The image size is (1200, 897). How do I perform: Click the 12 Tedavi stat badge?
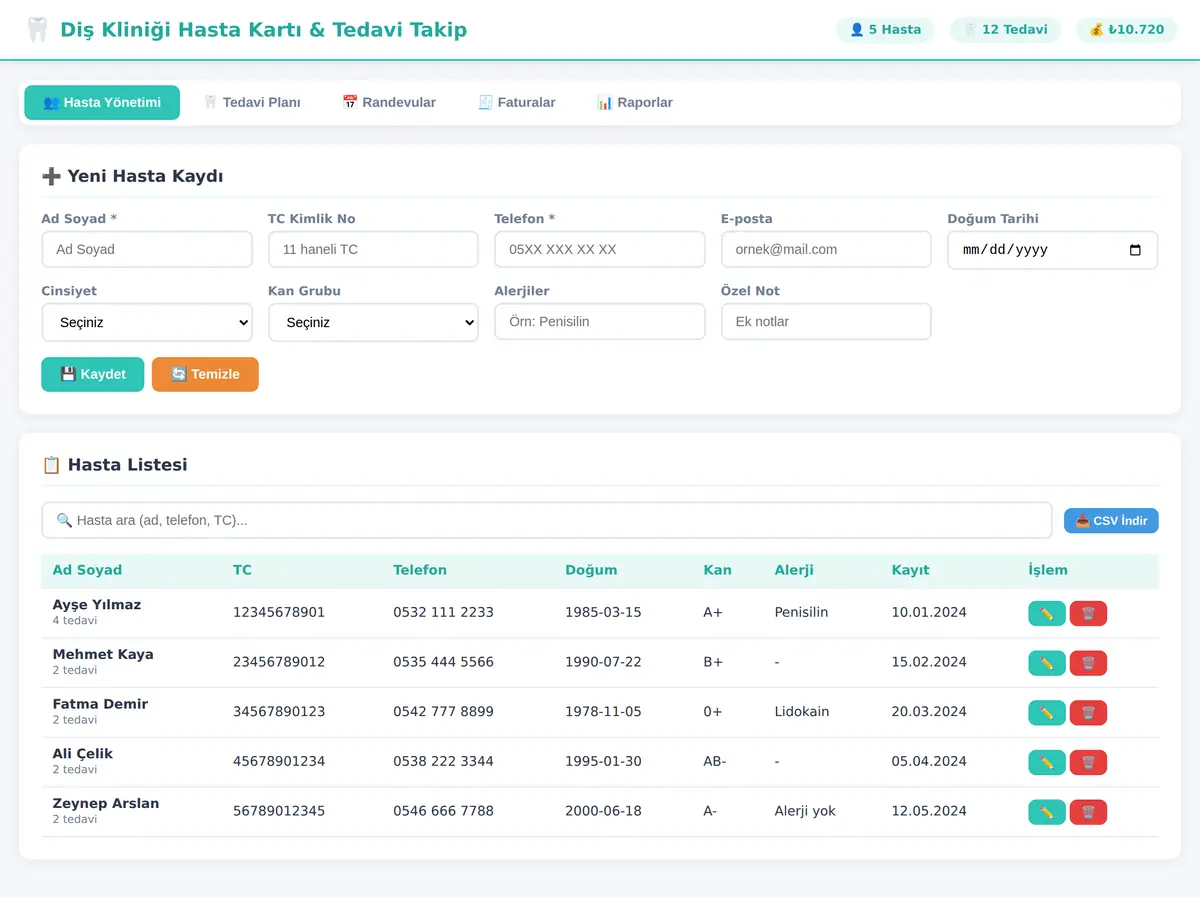click(1005, 30)
